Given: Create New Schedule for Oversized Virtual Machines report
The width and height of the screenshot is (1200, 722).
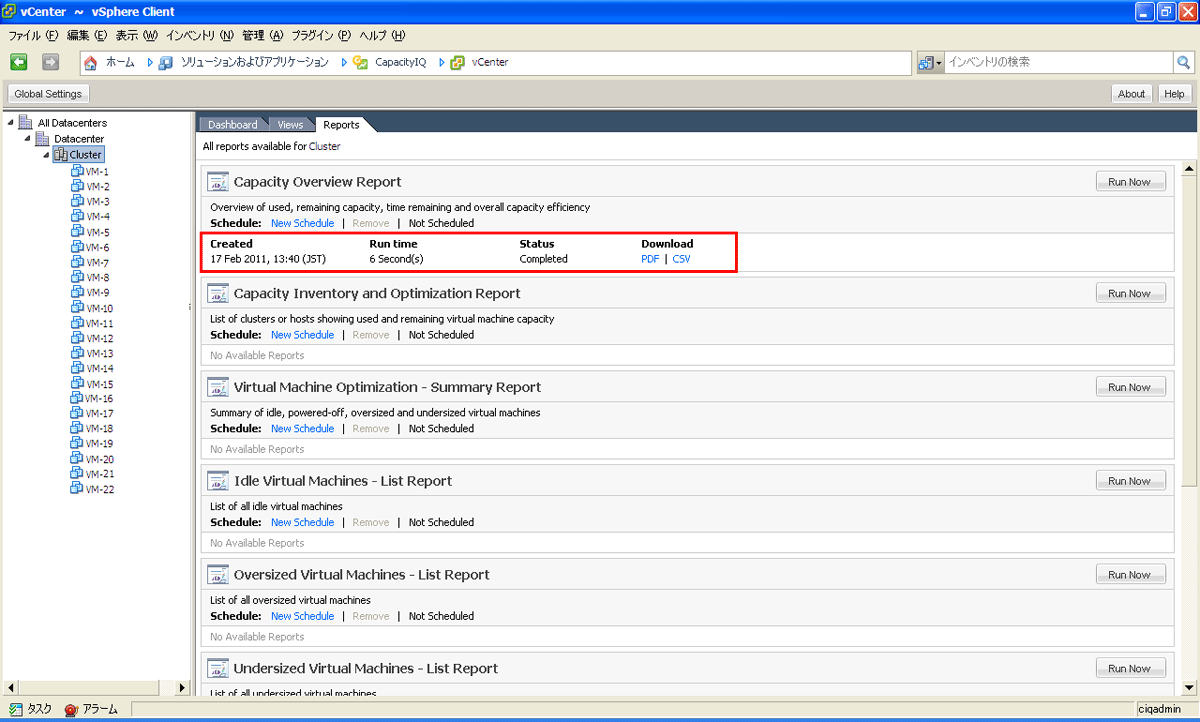Looking at the screenshot, I should pyautogui.click(x=302, y=616).
